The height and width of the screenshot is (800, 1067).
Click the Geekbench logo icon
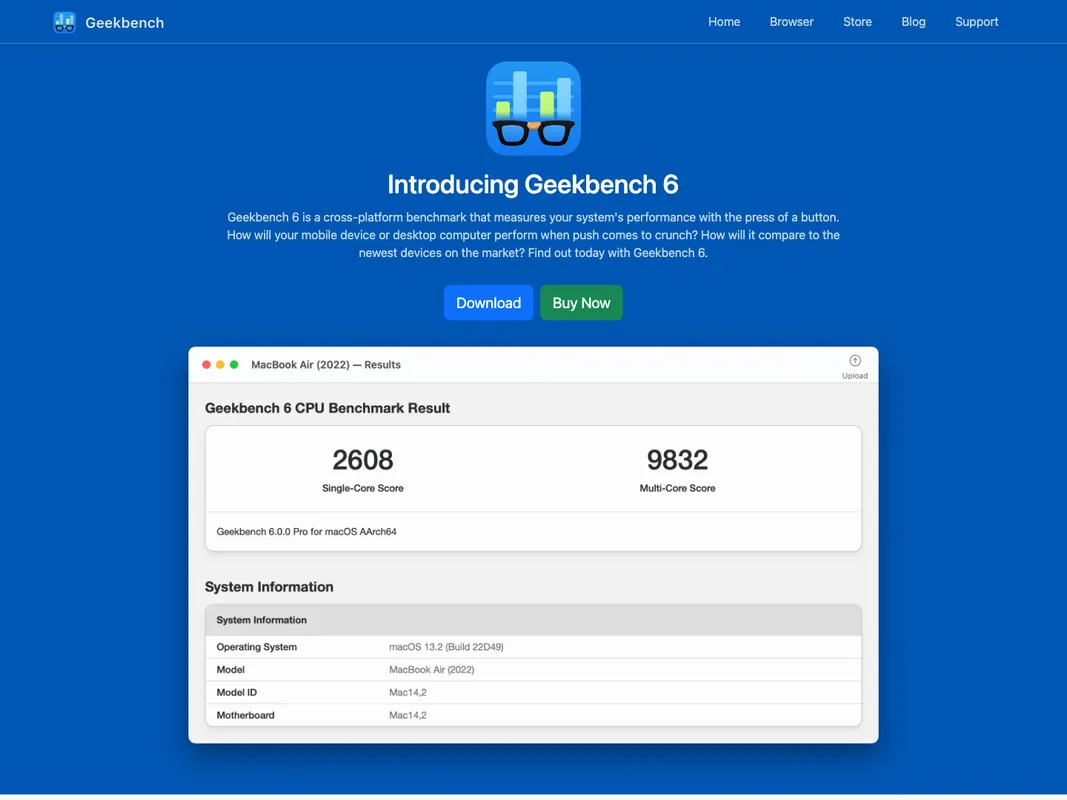[64, 22]
